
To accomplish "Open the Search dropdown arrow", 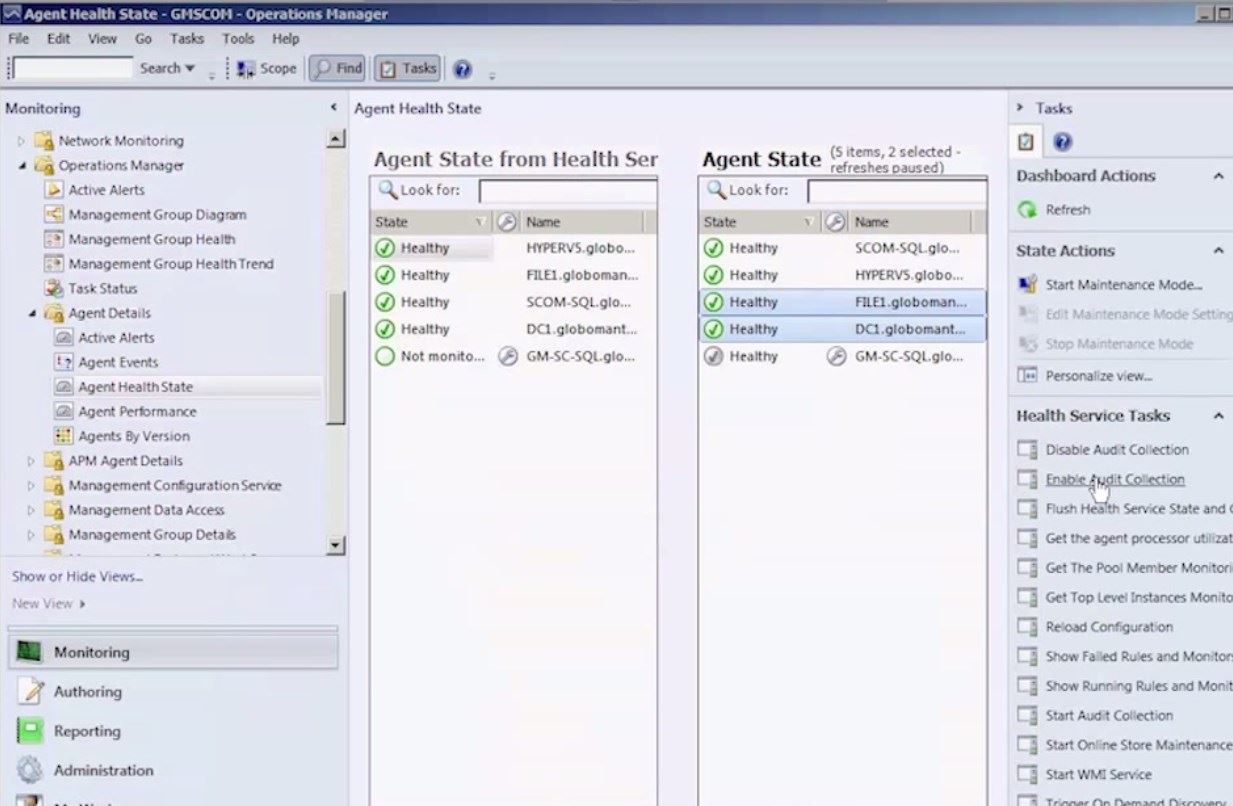I will pos(190,68).
